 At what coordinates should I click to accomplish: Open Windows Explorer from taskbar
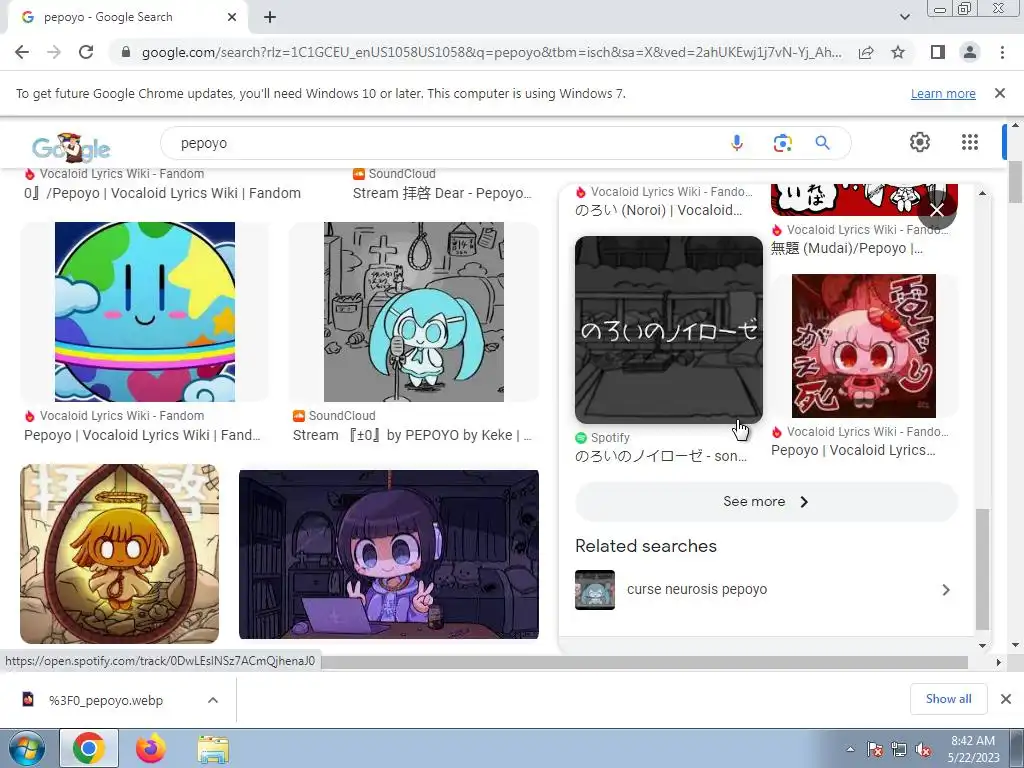213,748
